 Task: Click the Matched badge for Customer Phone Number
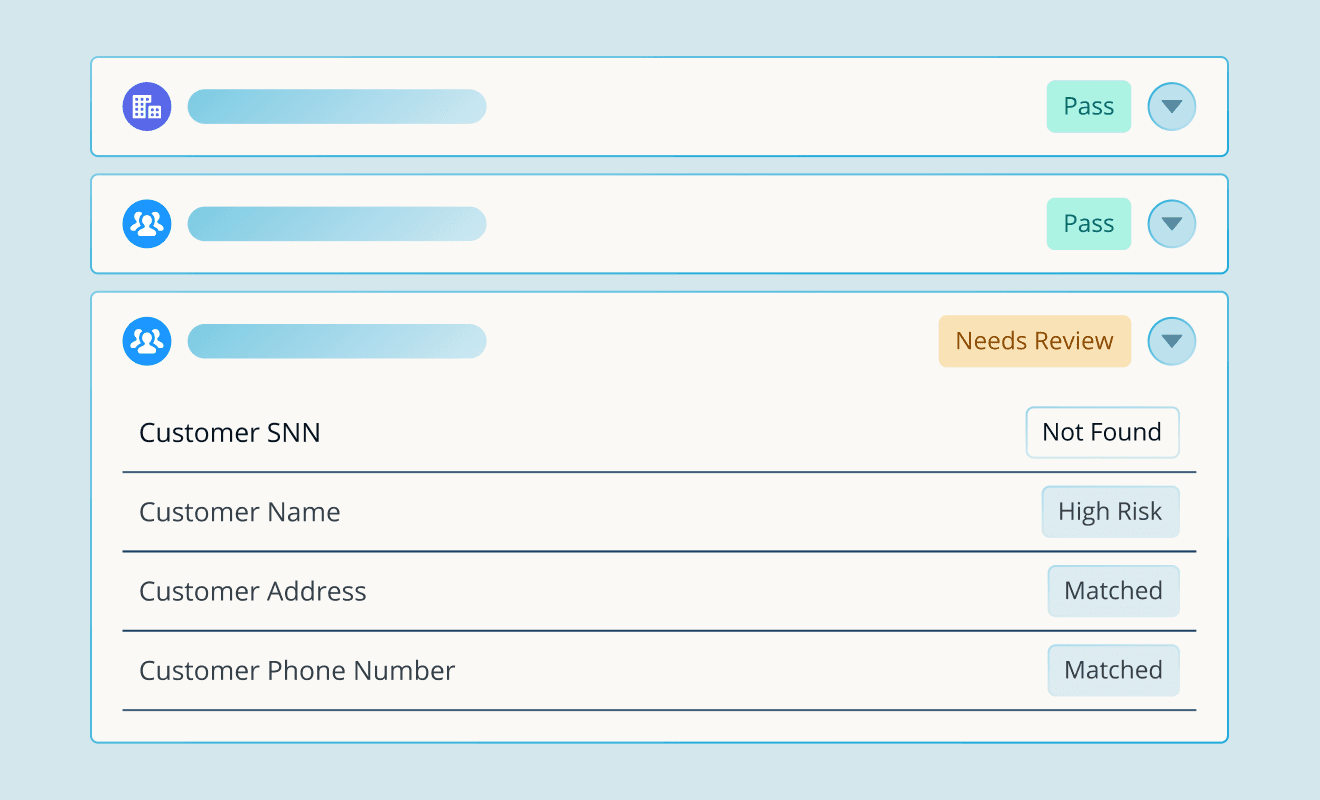point(1113,670)
